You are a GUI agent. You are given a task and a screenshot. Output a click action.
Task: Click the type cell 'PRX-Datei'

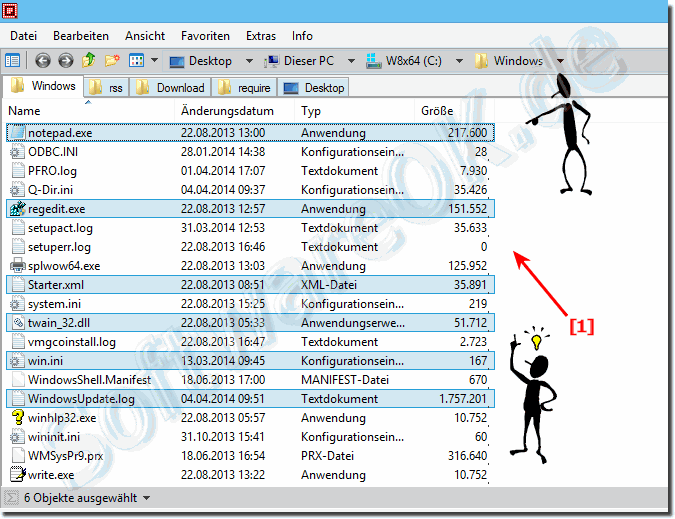[x=327, y=456]
